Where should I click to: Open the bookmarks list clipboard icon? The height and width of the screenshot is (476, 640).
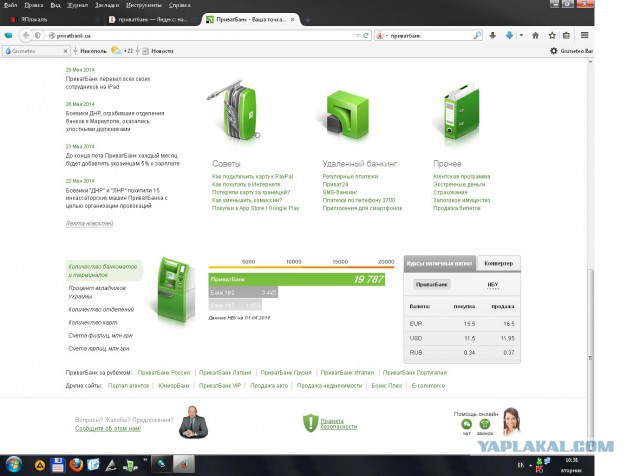coord(566,36)
